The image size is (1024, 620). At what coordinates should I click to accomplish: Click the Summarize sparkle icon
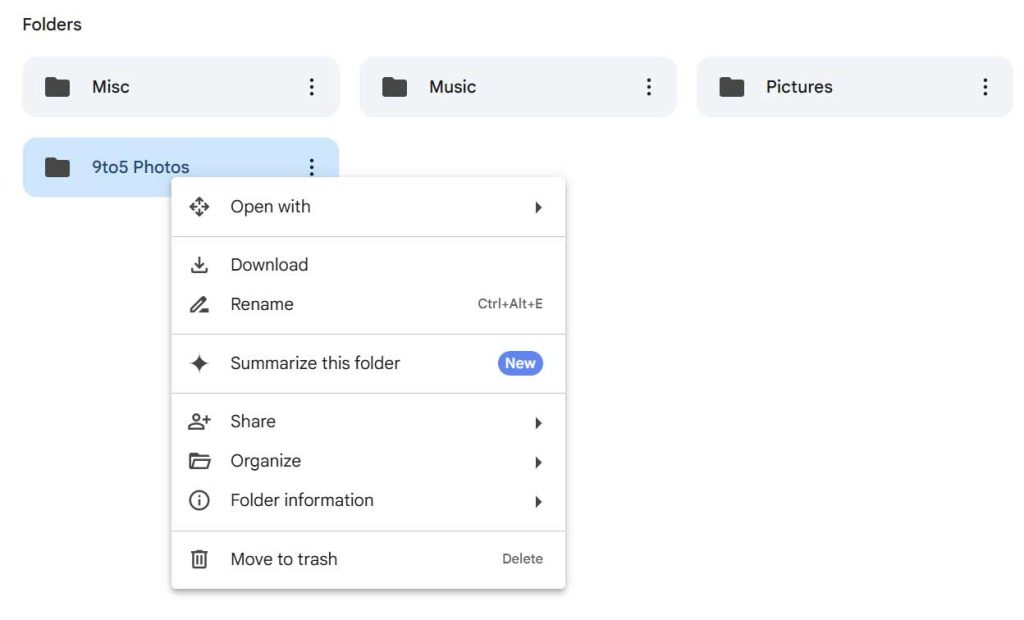pyautogui.click(x=199, y=363)
